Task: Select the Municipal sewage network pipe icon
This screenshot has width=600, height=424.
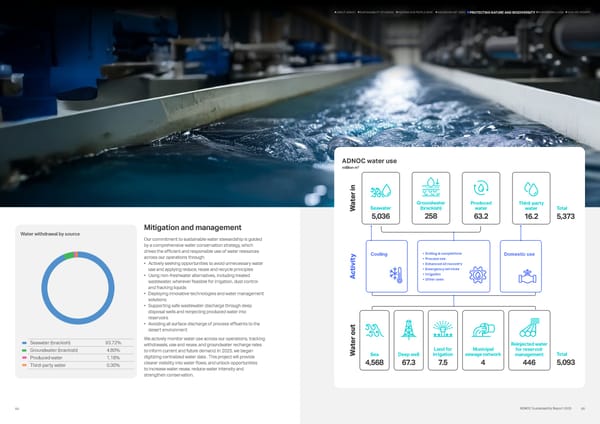Action: (x=483, y=330)
